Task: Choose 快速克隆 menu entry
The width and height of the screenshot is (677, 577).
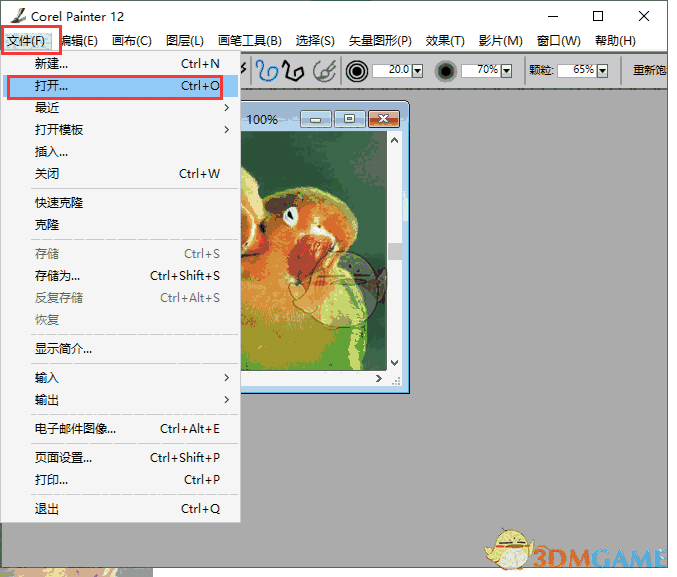Action: pyautogui.click(x=120, y=203)
